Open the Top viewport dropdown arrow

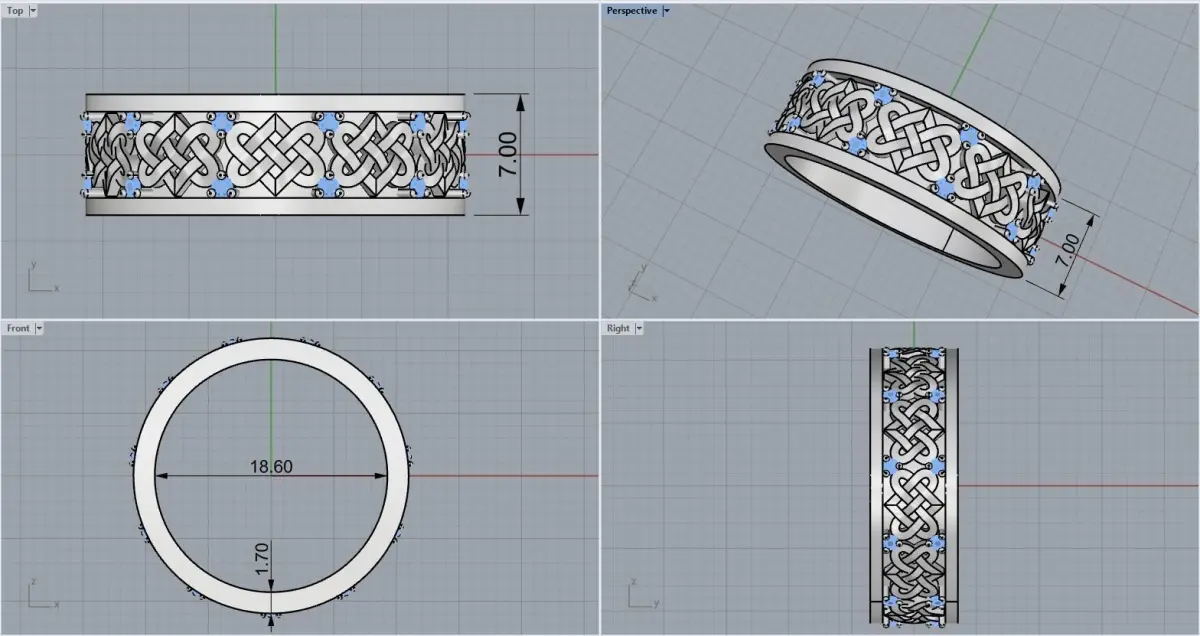33,10
